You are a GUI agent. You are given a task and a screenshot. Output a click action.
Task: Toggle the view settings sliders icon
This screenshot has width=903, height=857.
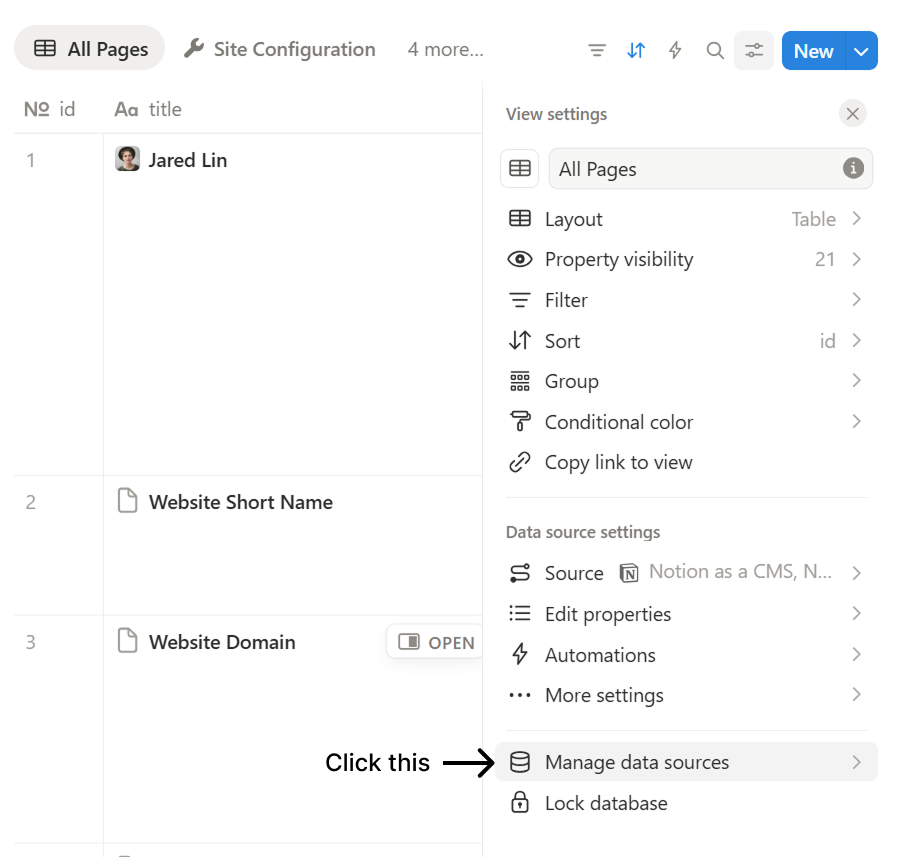coord(754,50)
